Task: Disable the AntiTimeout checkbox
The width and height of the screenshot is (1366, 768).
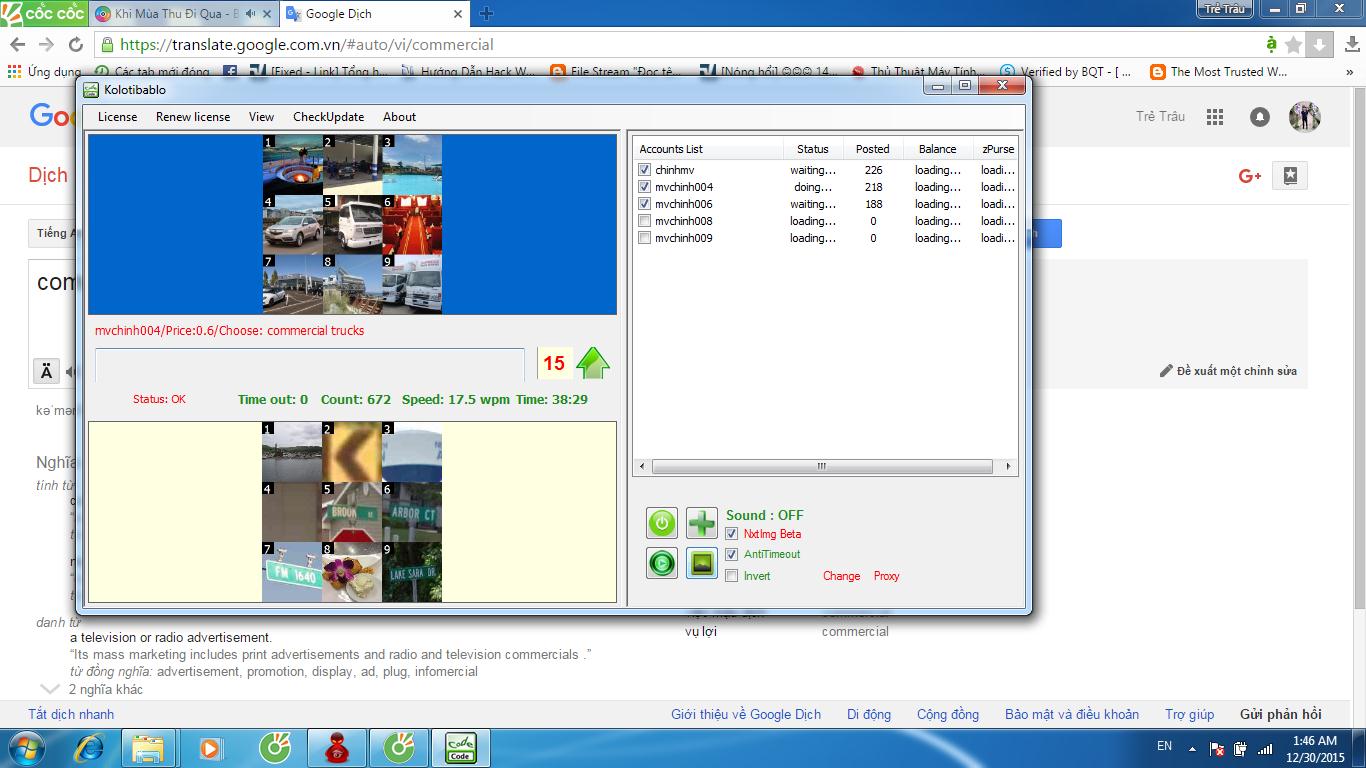Action: [732, 554]
